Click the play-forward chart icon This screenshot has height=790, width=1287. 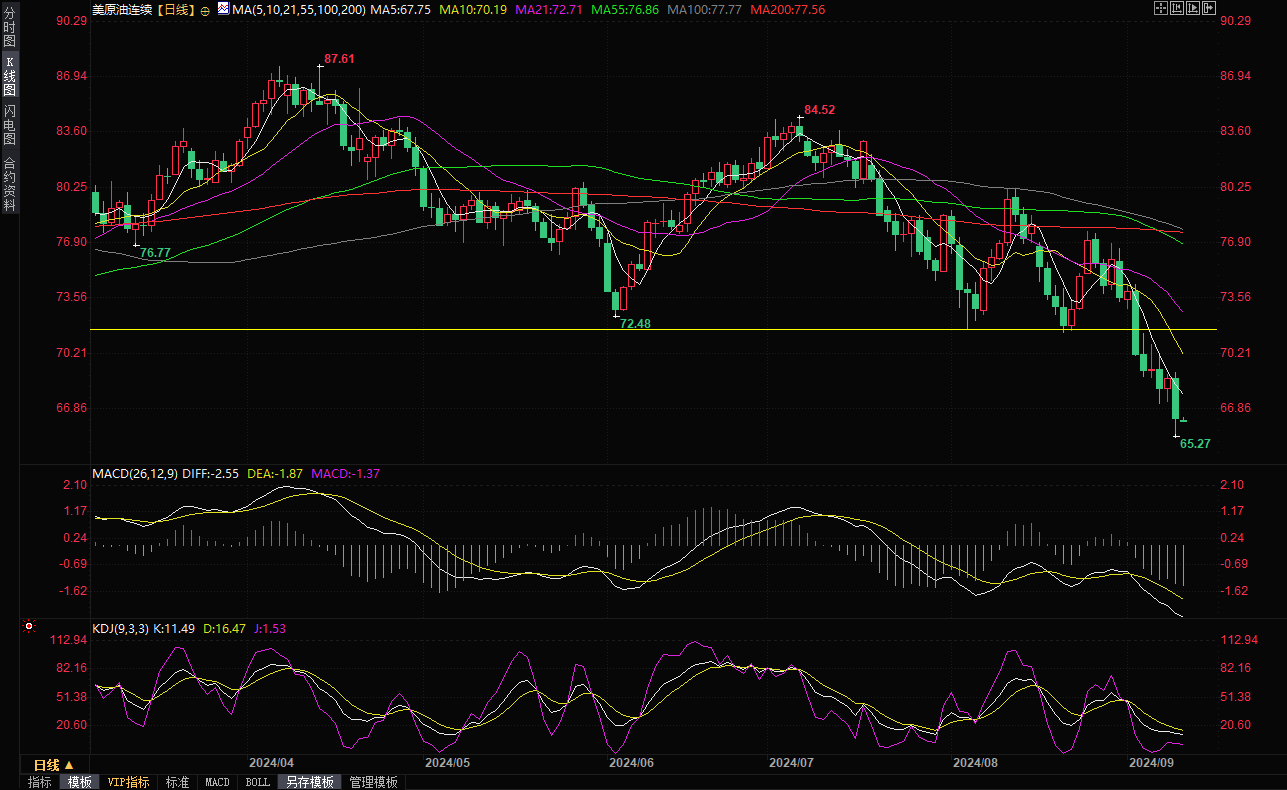(x=1193, y=9)
